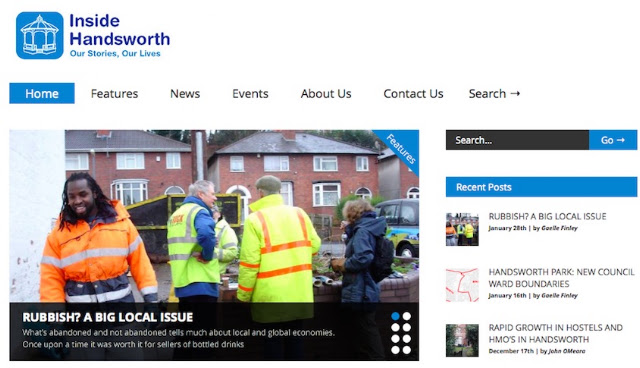
Task: Click the slider excerpt about abandoned items and economies
Action: 178,338
